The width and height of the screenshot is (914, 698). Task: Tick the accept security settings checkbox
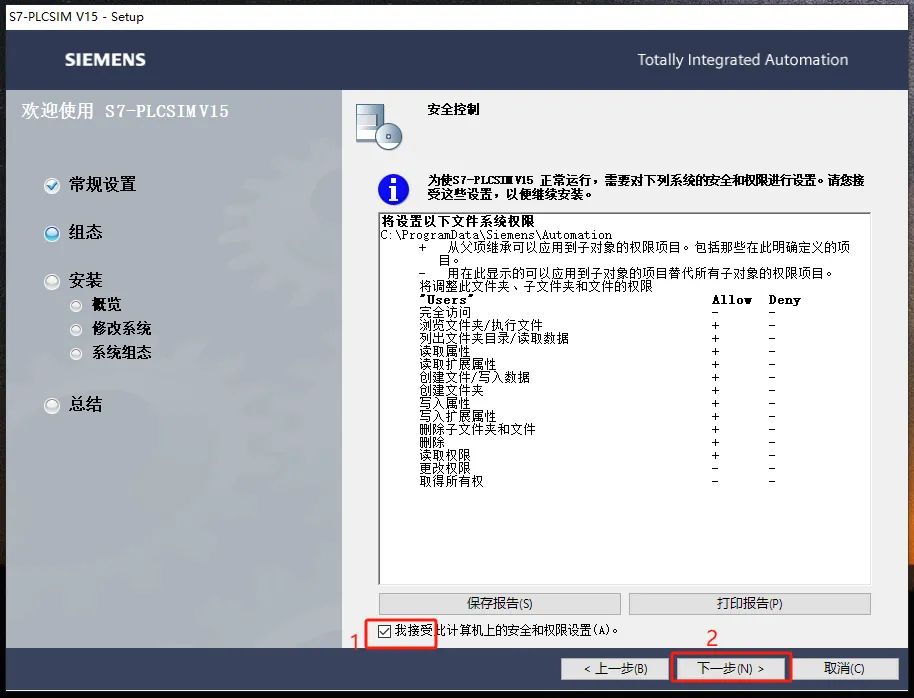coord(384,631)
